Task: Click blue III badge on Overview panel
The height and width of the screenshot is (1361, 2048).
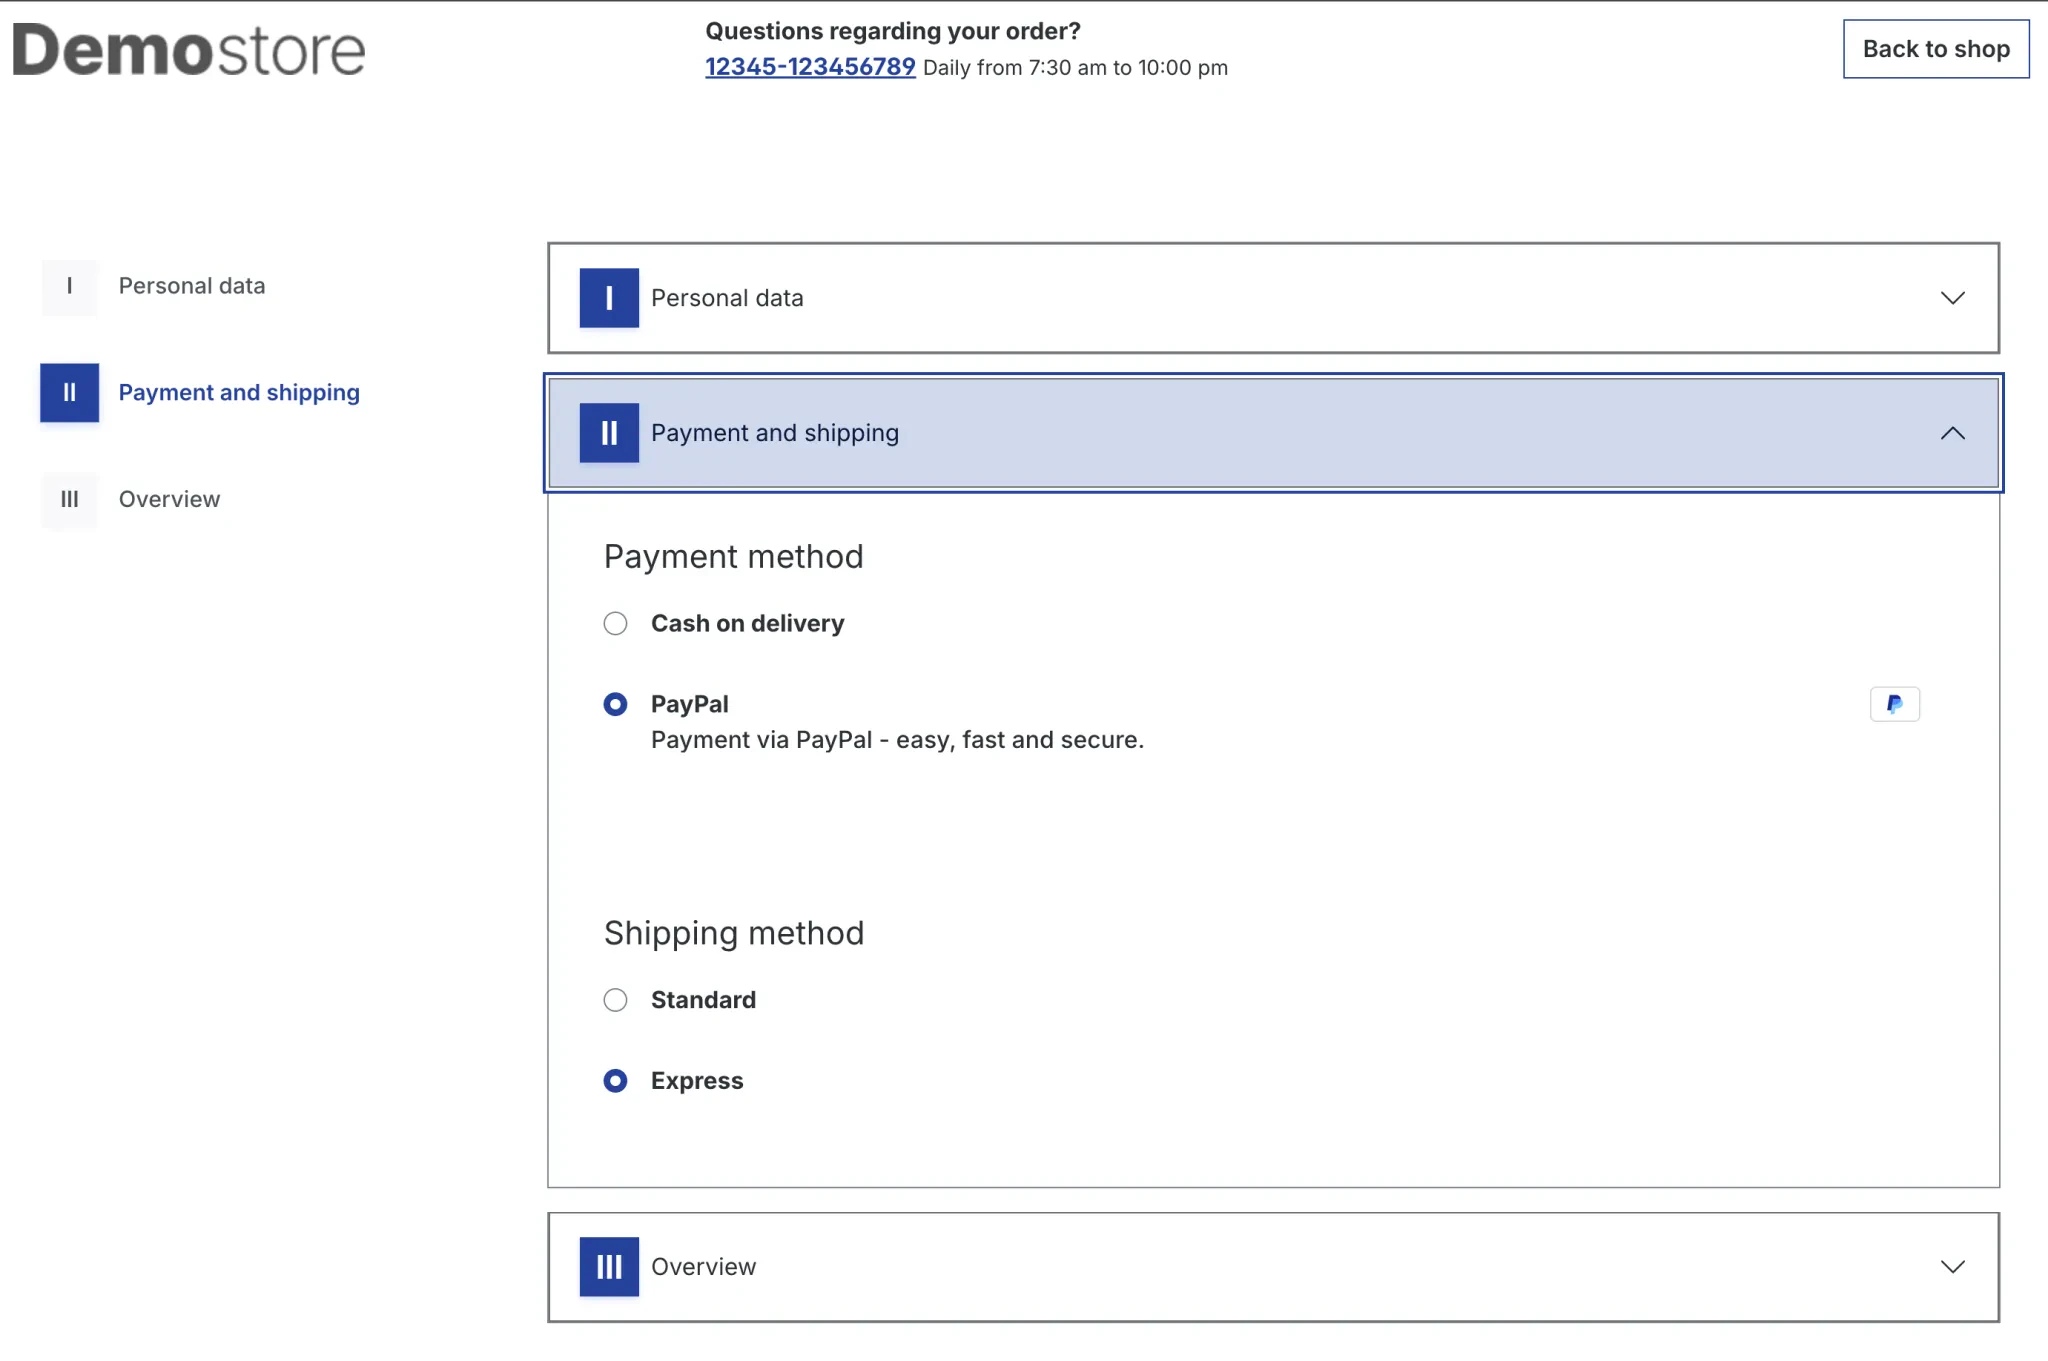Action: pyautogui.click(x=608, y=1267)
